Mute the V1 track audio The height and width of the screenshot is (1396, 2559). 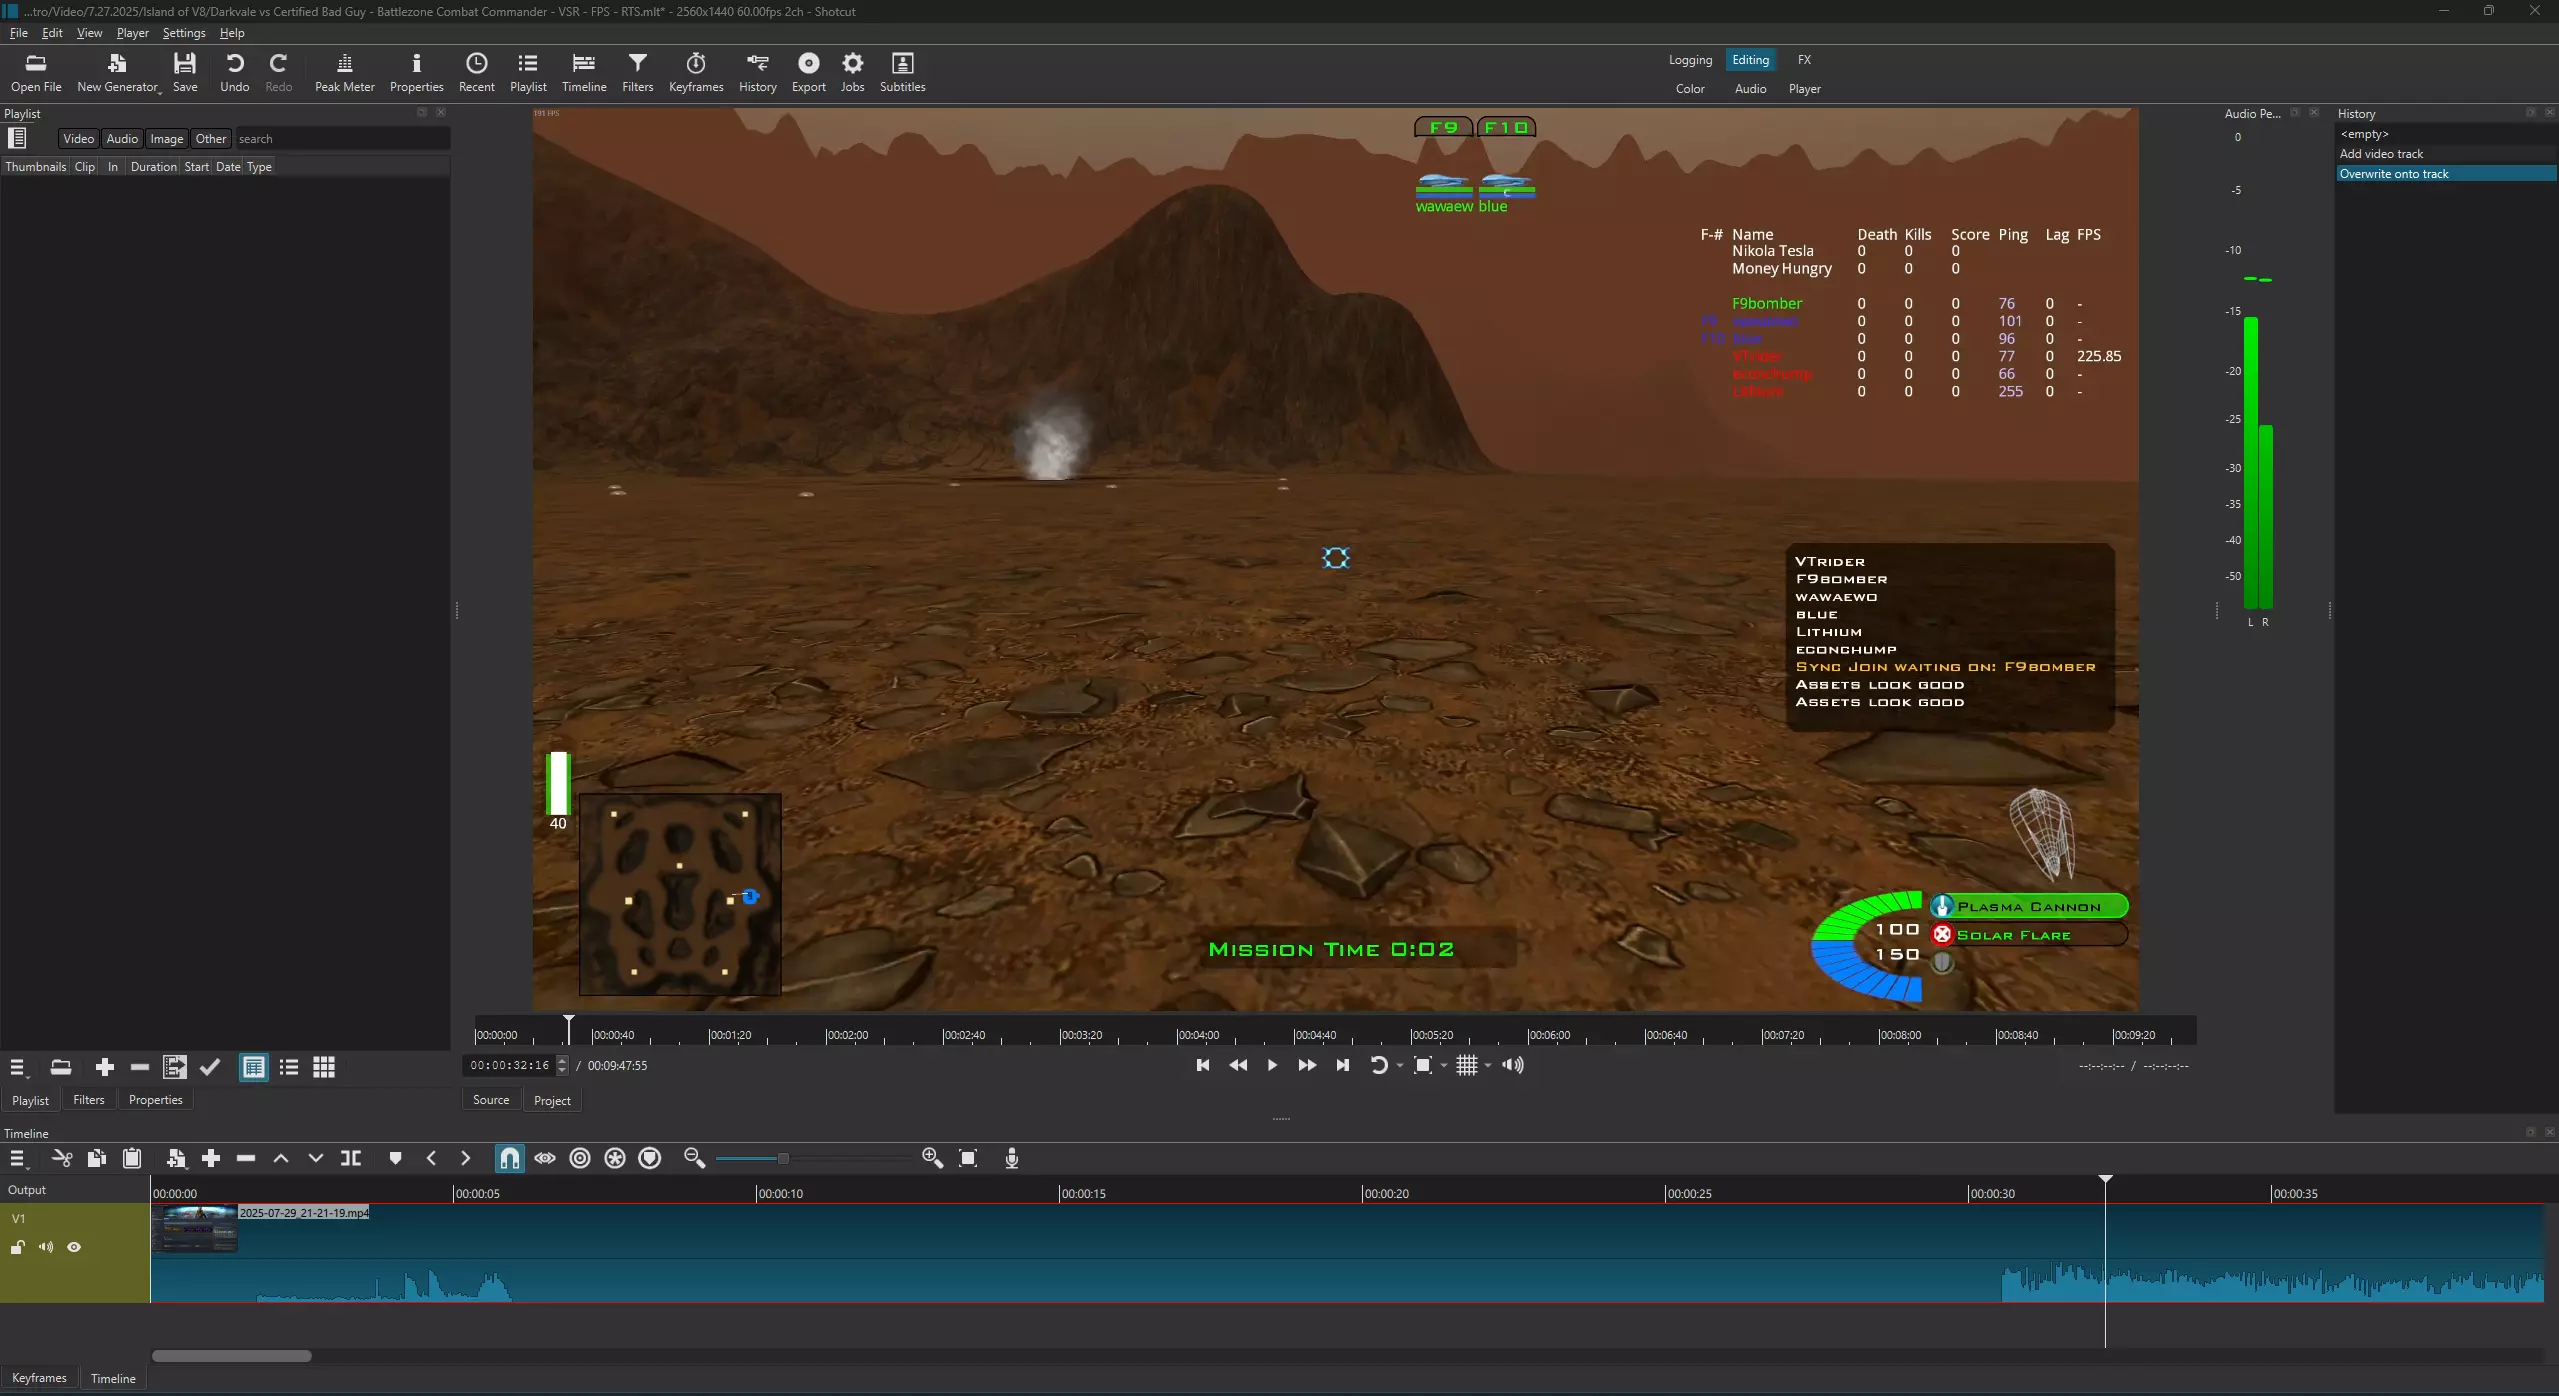coord(46,1247)
